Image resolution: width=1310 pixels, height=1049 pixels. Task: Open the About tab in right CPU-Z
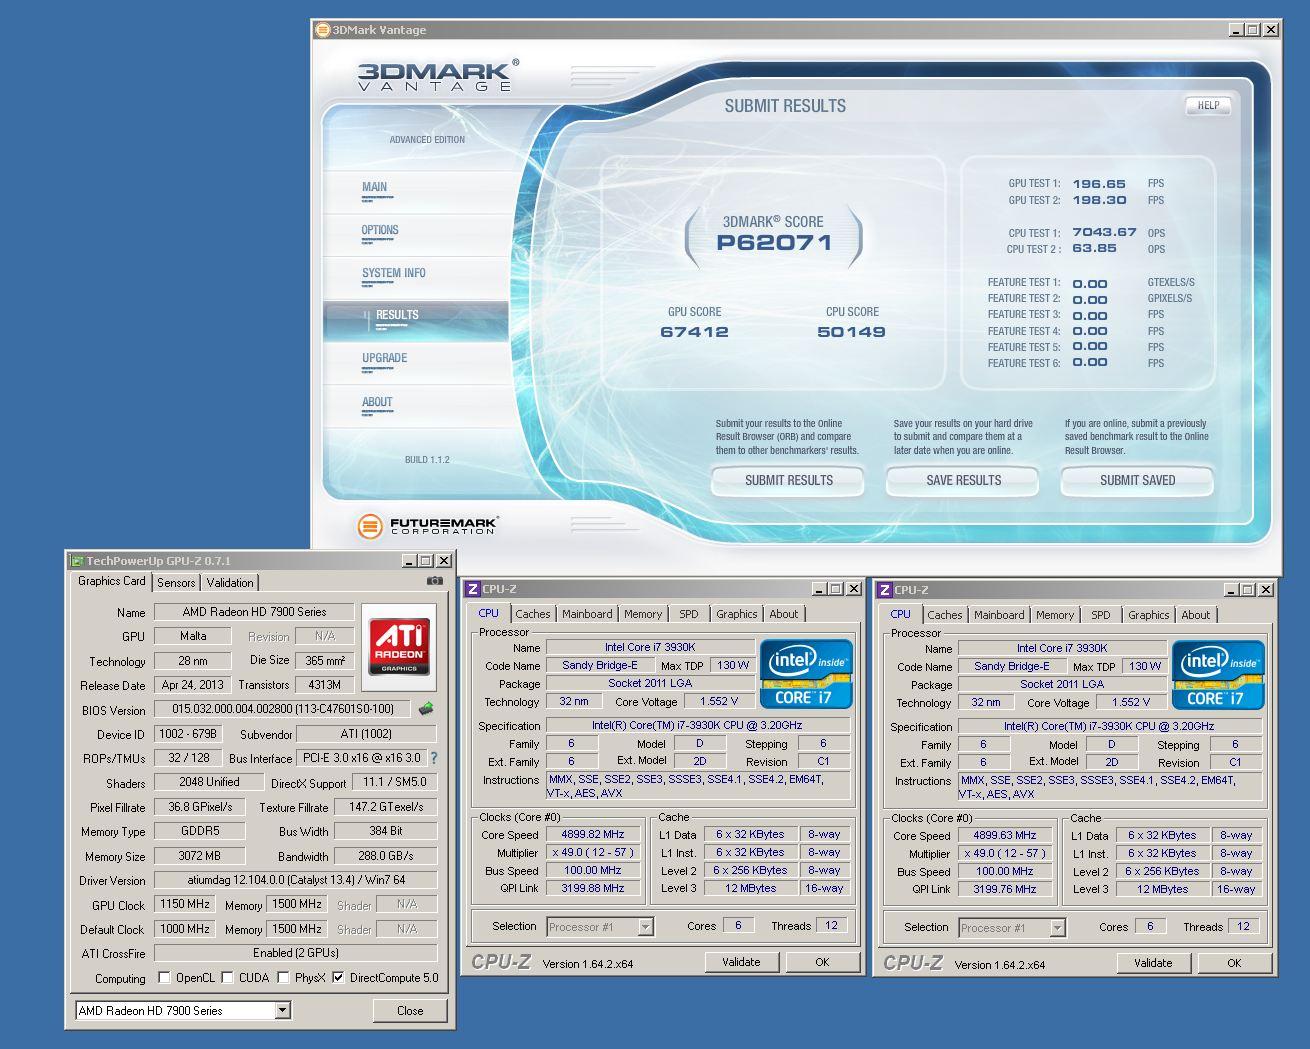click(x=1196, y=615)
